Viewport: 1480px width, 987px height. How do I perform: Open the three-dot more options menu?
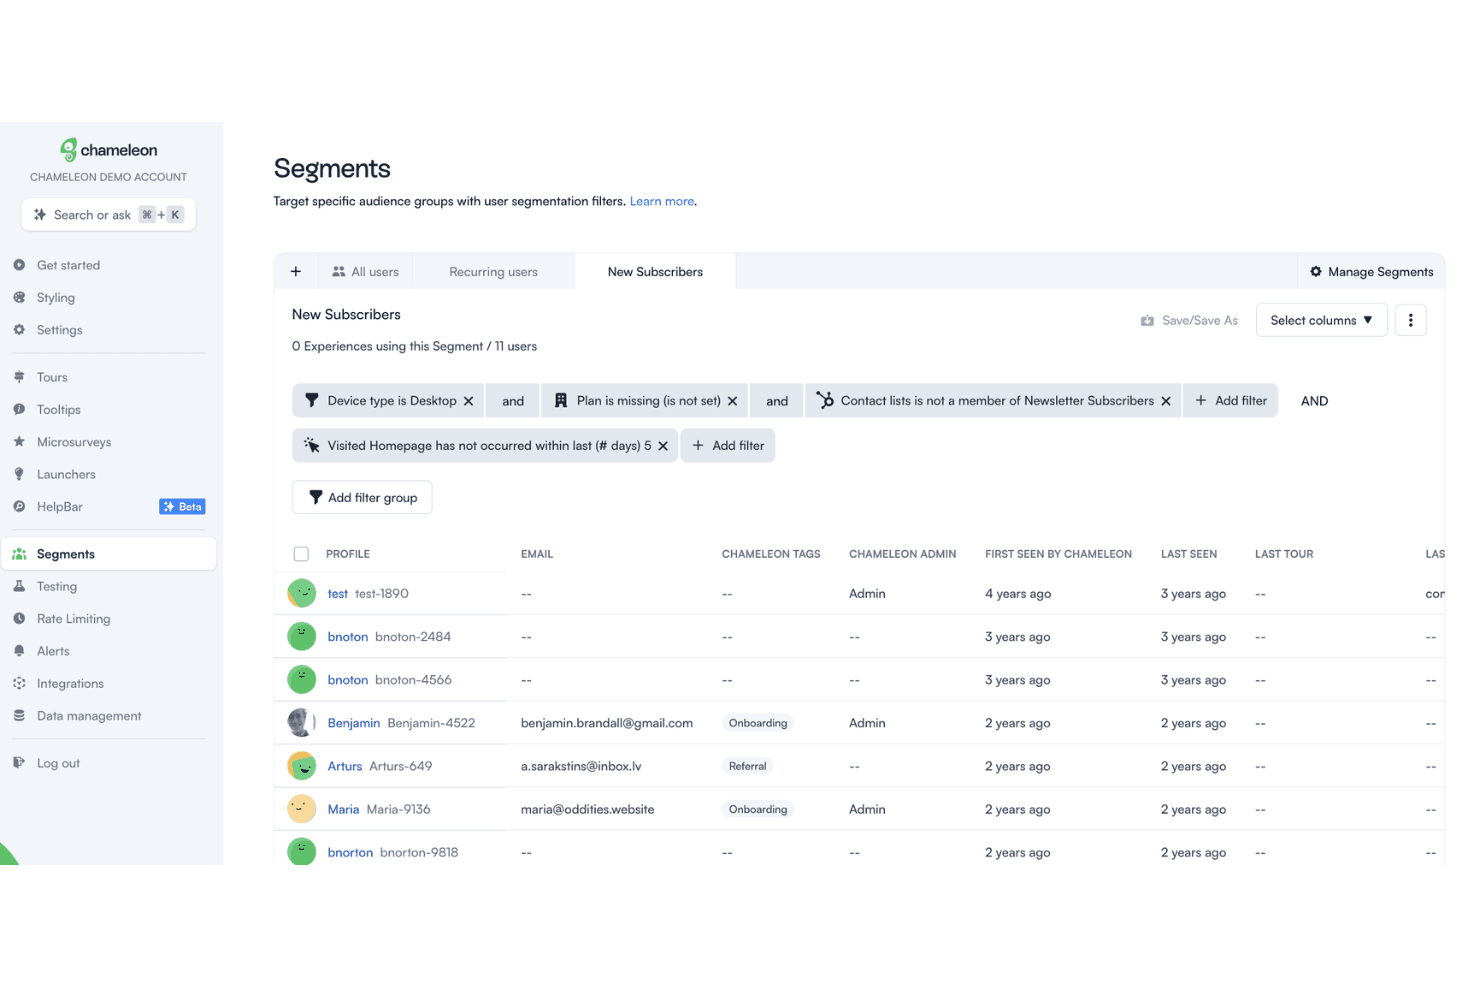point(1410,320)
